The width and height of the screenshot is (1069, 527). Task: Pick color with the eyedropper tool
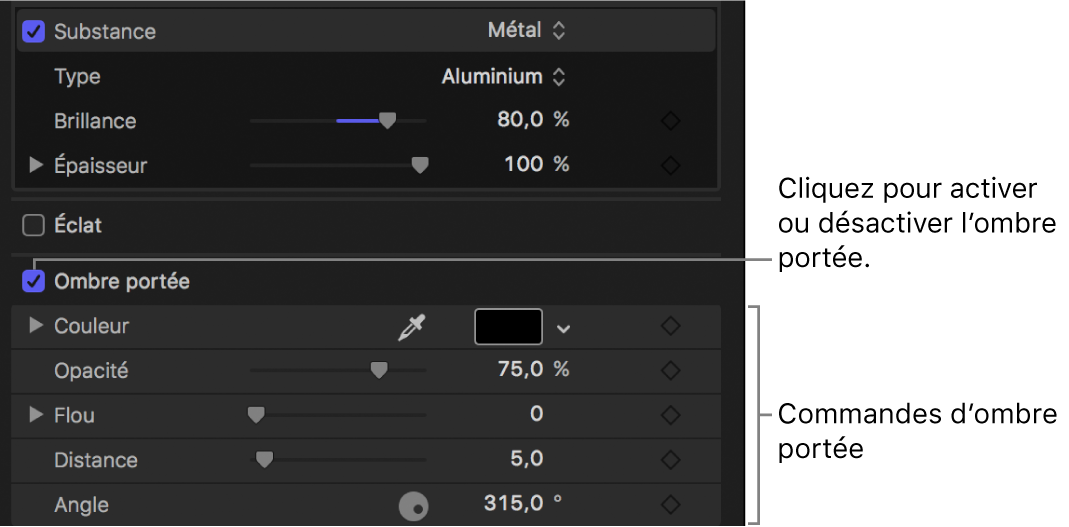pos(411,327)
